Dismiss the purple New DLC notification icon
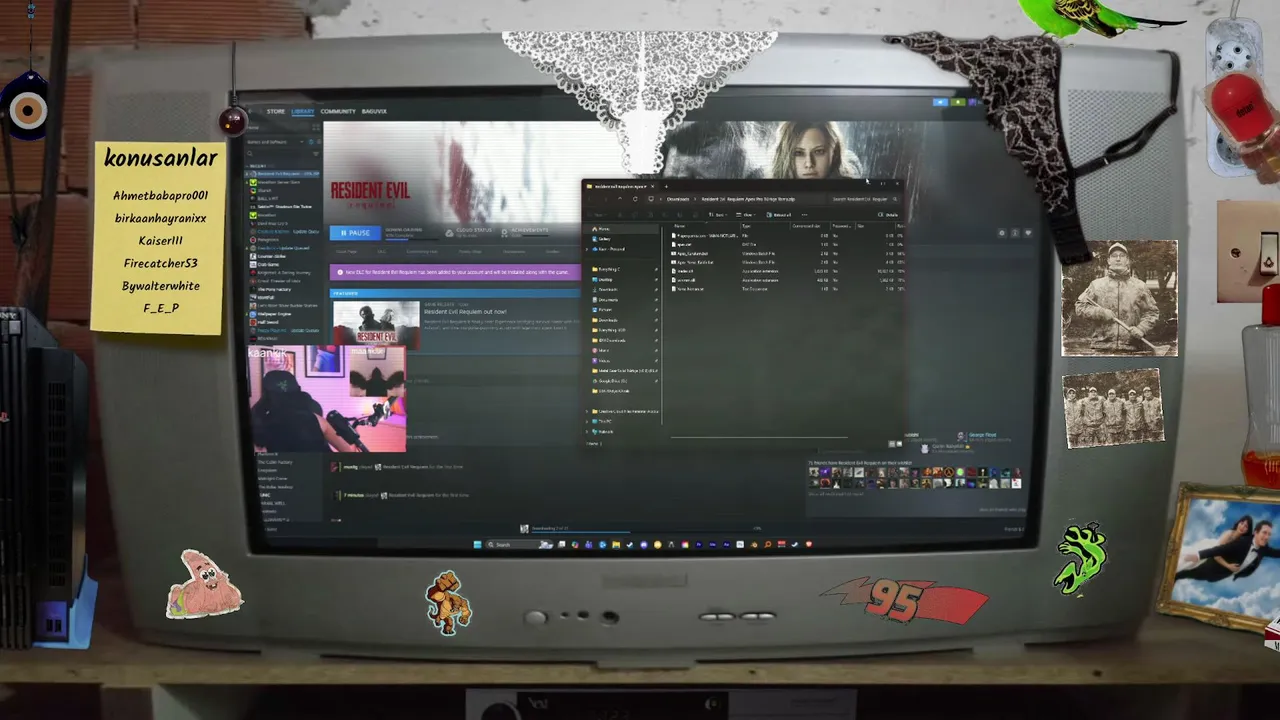 [x=340, y=272]
